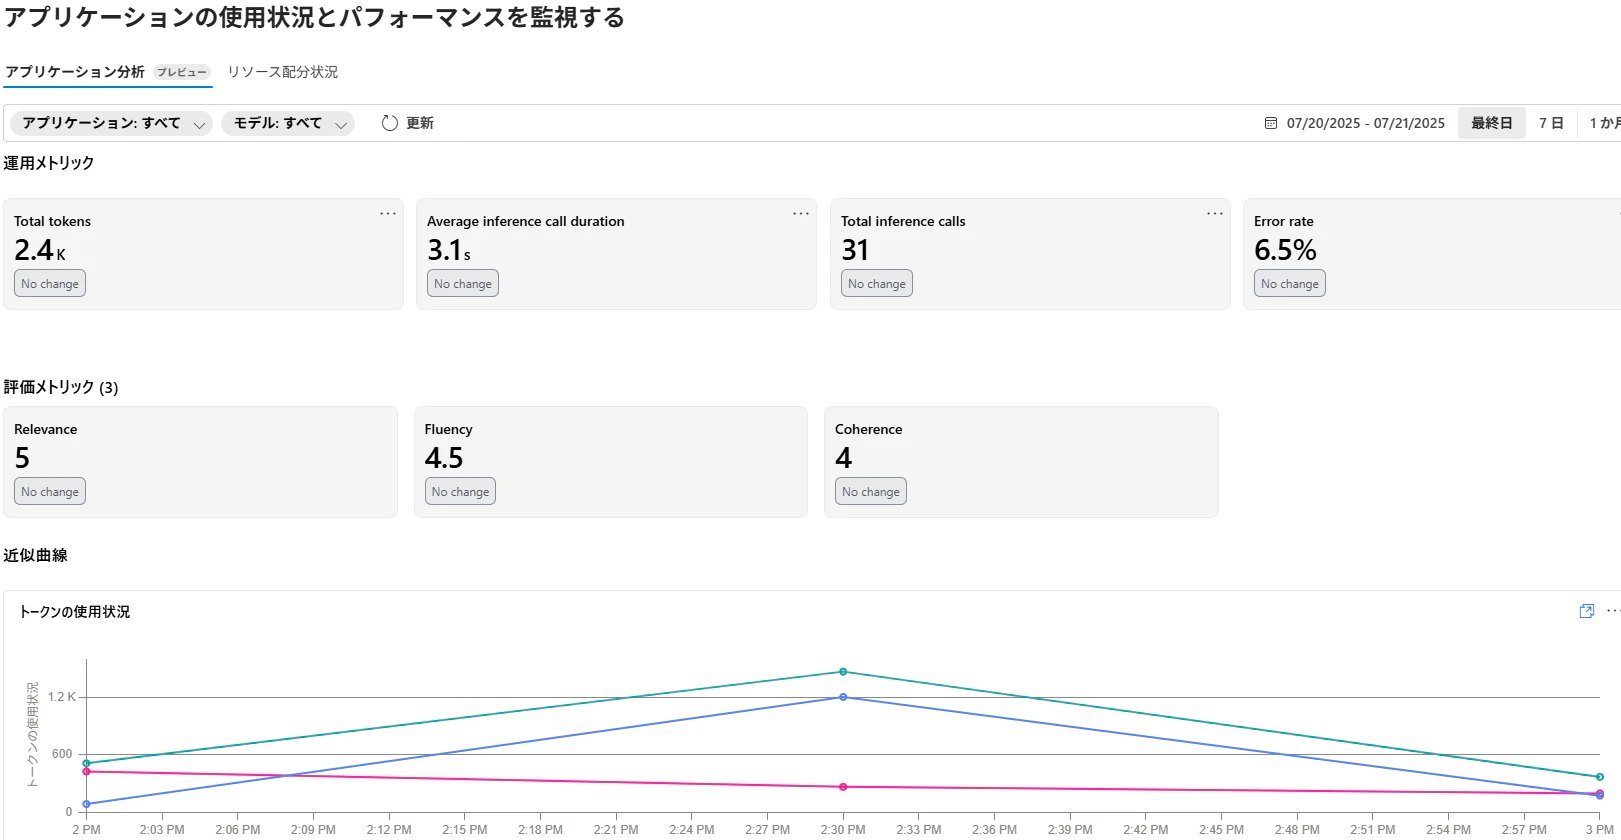Click the pink data point at 2:30 PM
Image resolution: width=1621 pixels, height=840 pixels.
point(843,787)
